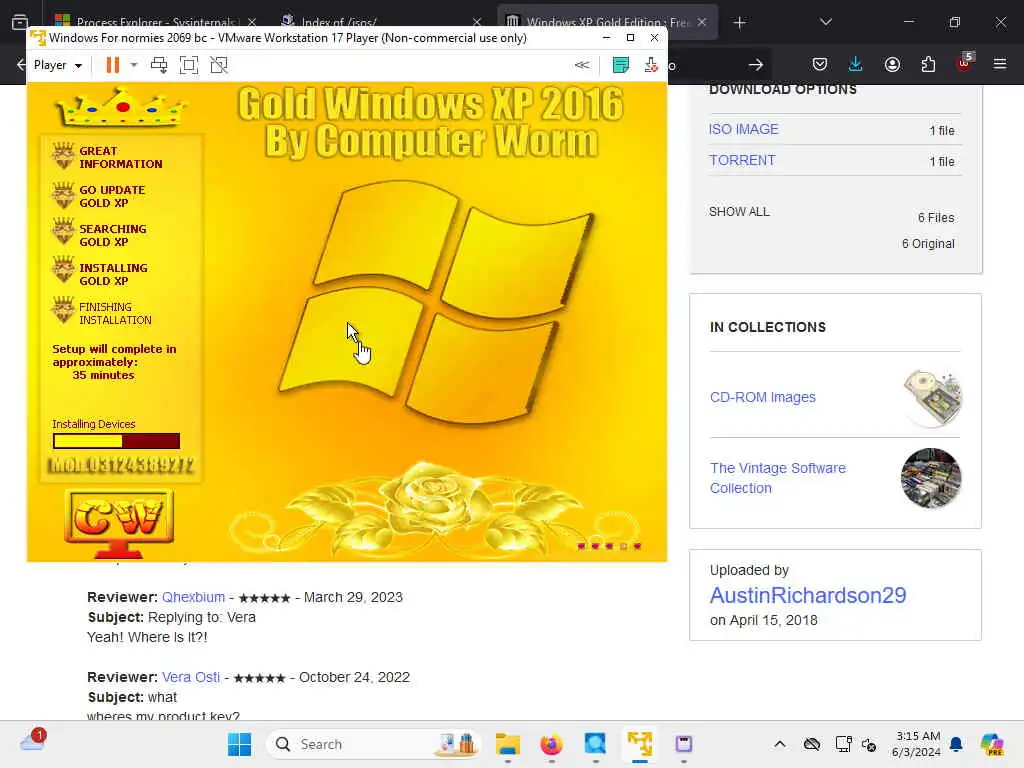This screenshot has width=1024, height=768.
Task: Send Ctrl+Alt+Del to the VM
Action: point(159,65)
